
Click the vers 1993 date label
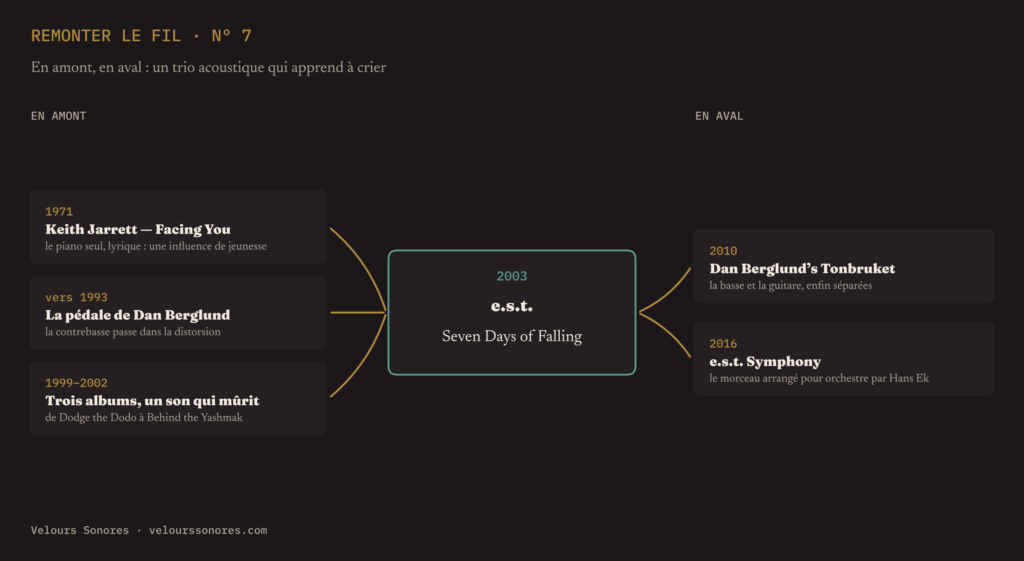click(76, 297)
